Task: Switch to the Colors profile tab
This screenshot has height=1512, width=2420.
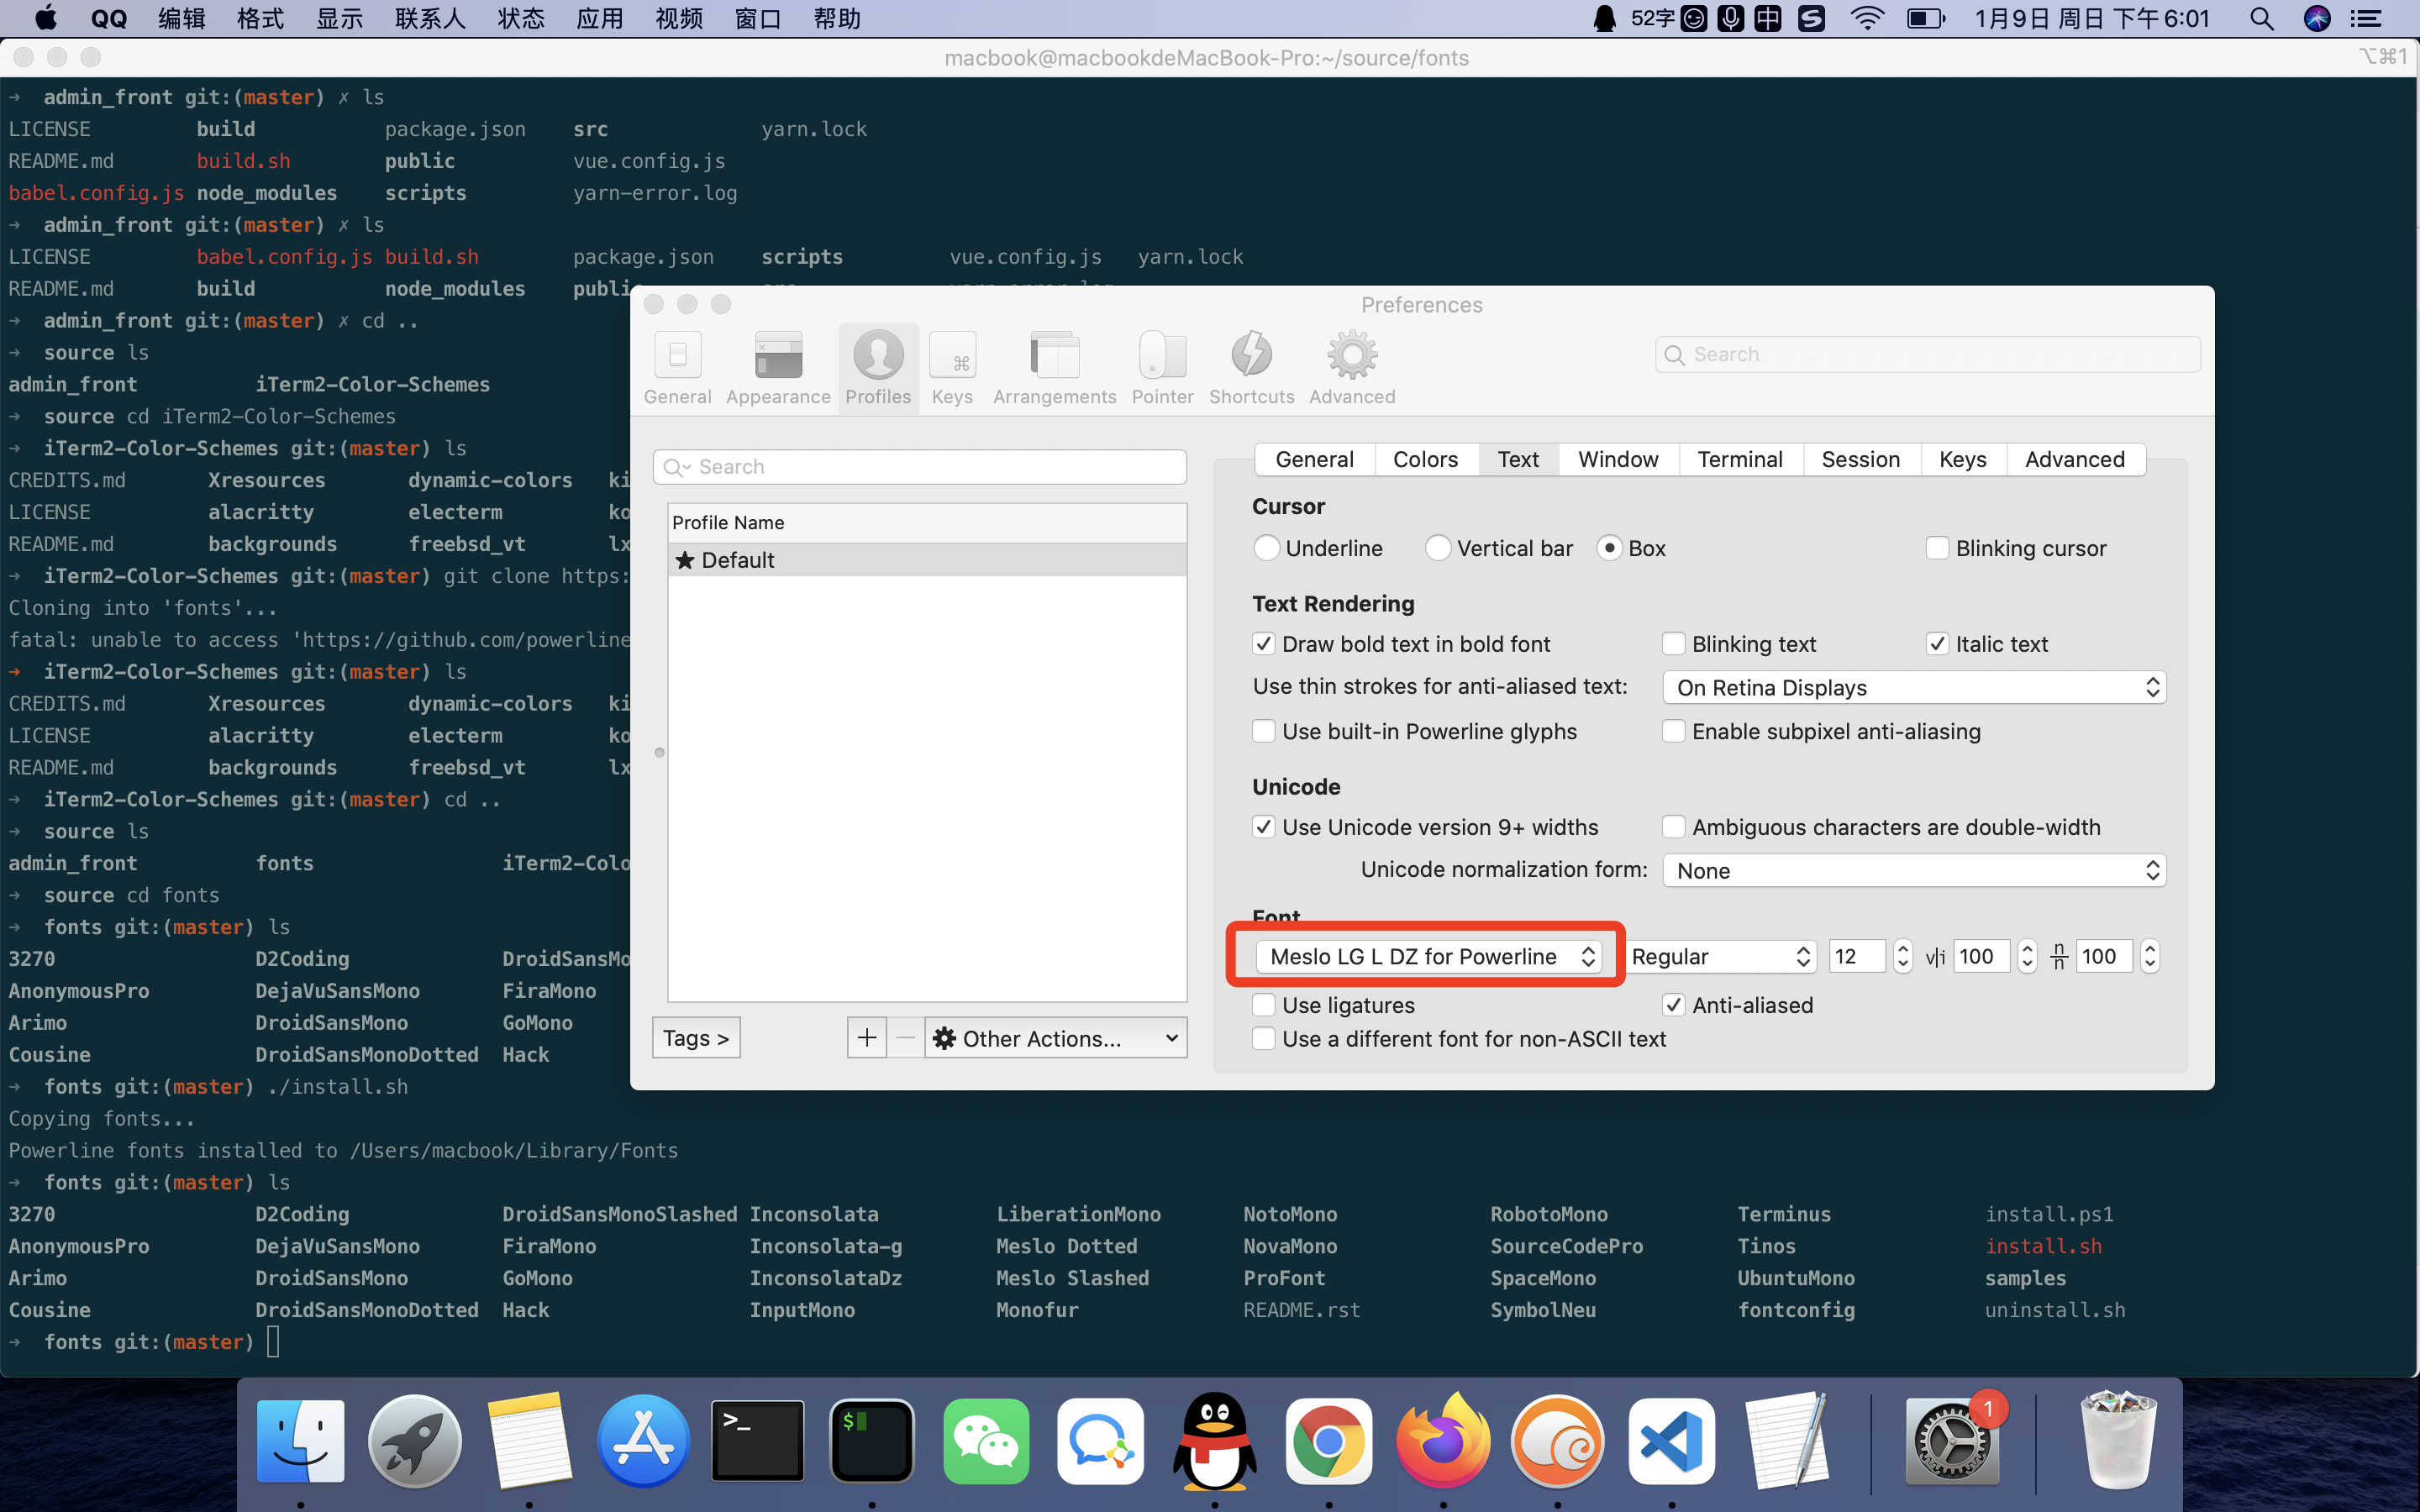Action: coord(1424,459)
